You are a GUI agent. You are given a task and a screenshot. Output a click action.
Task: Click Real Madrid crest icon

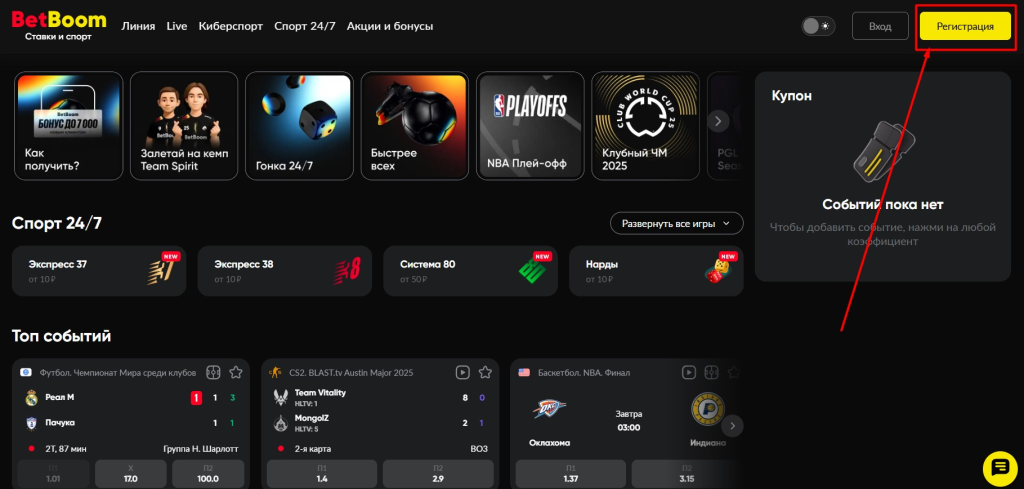point(31,397)
